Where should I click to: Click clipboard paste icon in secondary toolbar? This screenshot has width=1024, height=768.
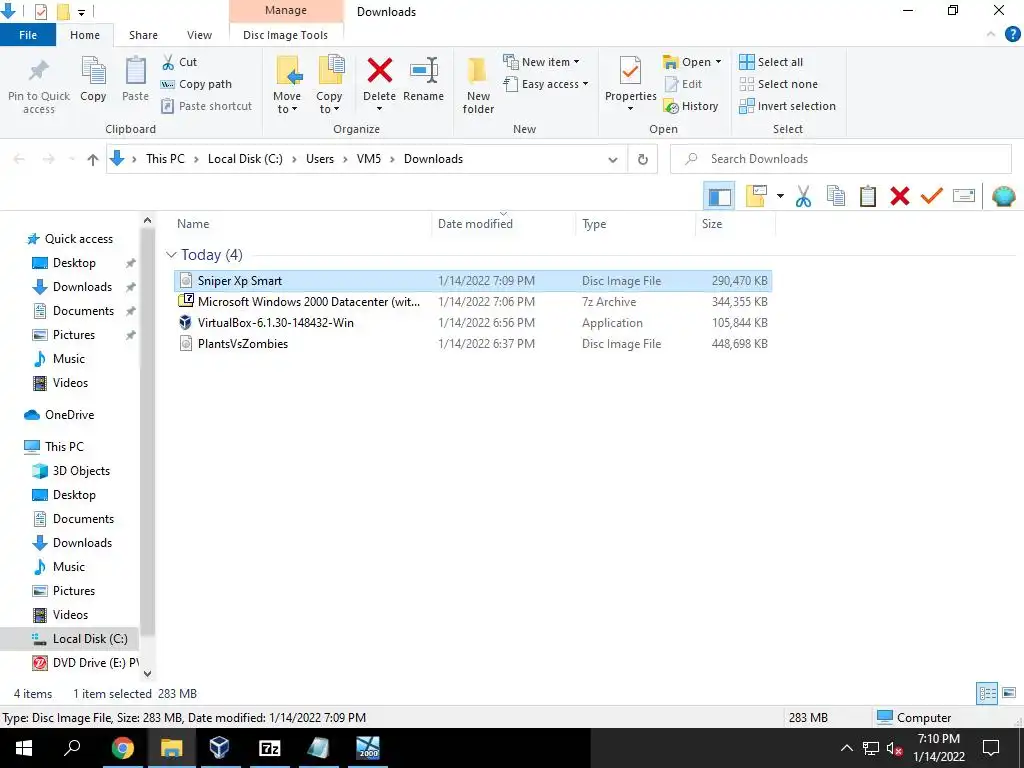pyautogui.click(x=868, y=196)
